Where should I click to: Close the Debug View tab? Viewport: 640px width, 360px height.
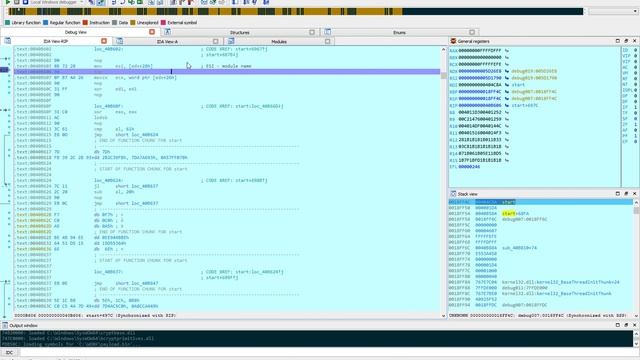coord(152,32)
